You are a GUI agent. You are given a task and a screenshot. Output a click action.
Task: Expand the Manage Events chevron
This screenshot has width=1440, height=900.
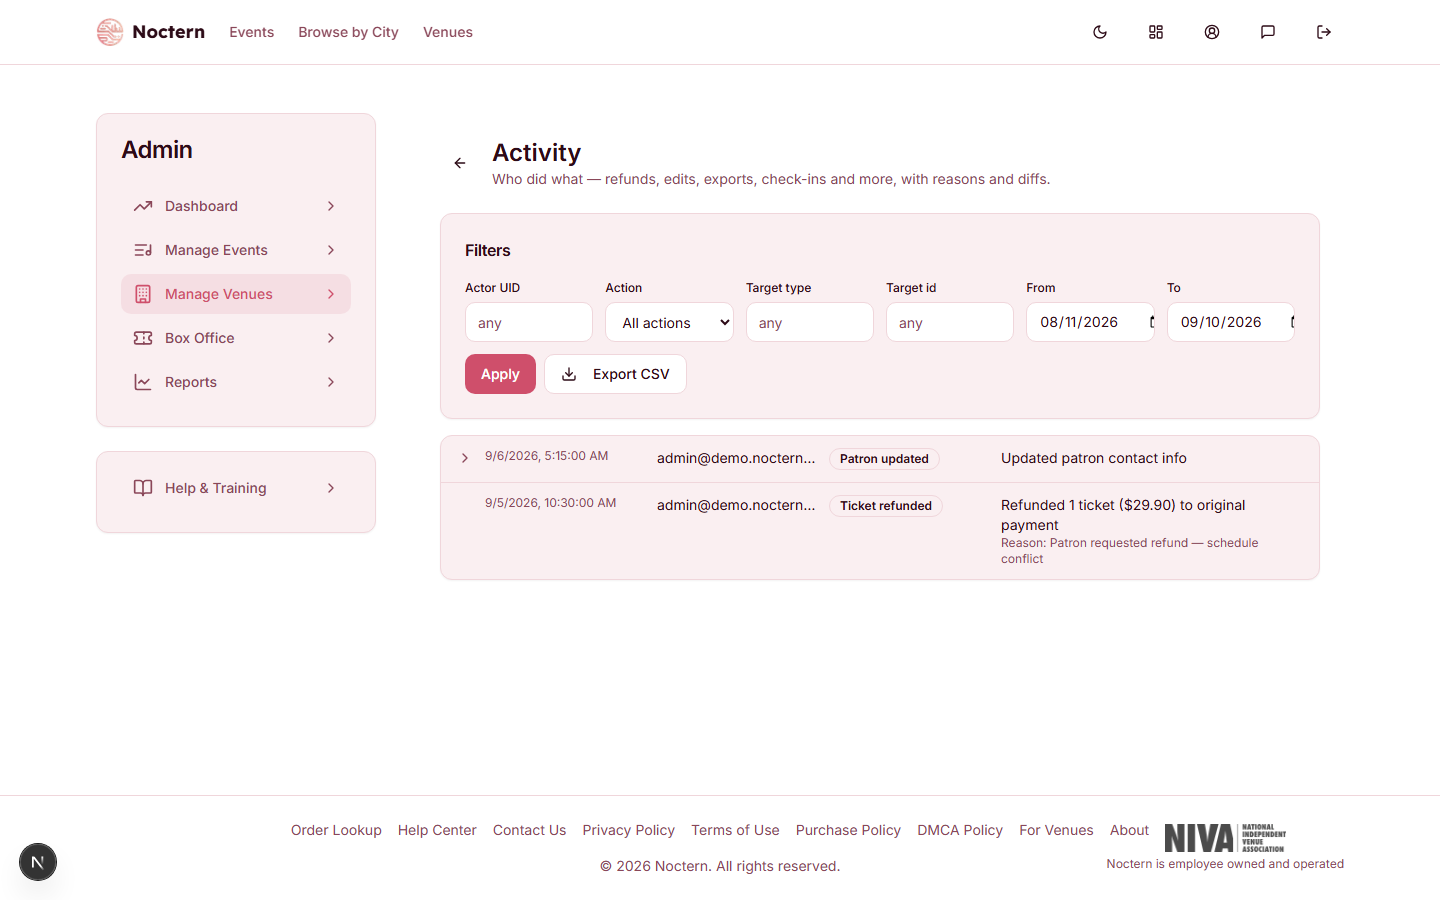331,250
